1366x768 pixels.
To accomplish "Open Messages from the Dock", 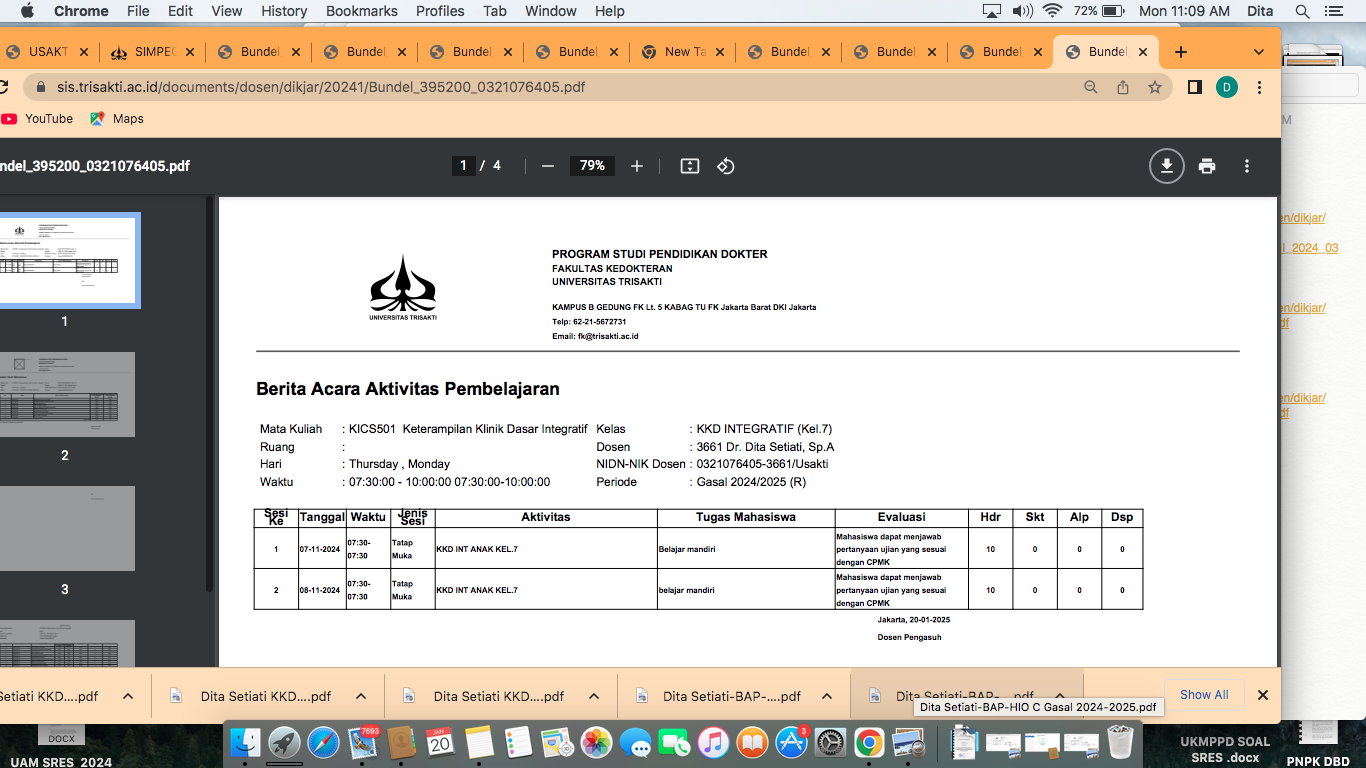I will point(635,742).
